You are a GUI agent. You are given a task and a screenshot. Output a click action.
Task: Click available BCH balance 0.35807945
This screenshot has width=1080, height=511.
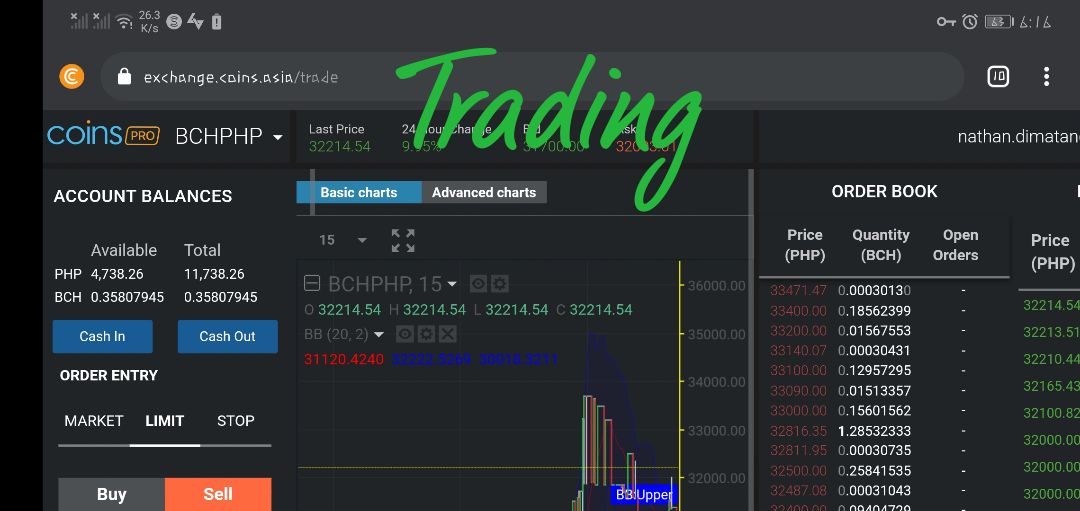pos(127,298)
